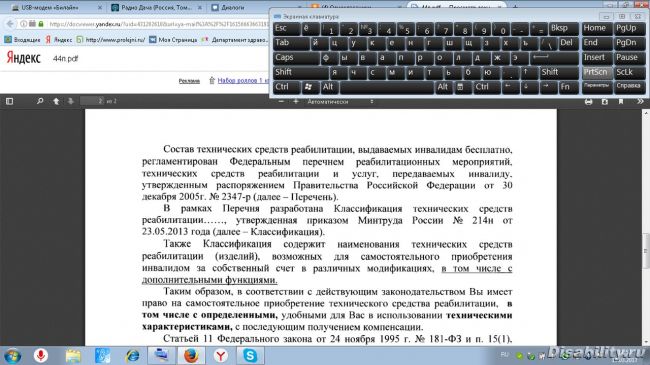Click the up arrow key on keyboard
The height and width of the screenshot is (365, 650).
[x=529, y=73]
